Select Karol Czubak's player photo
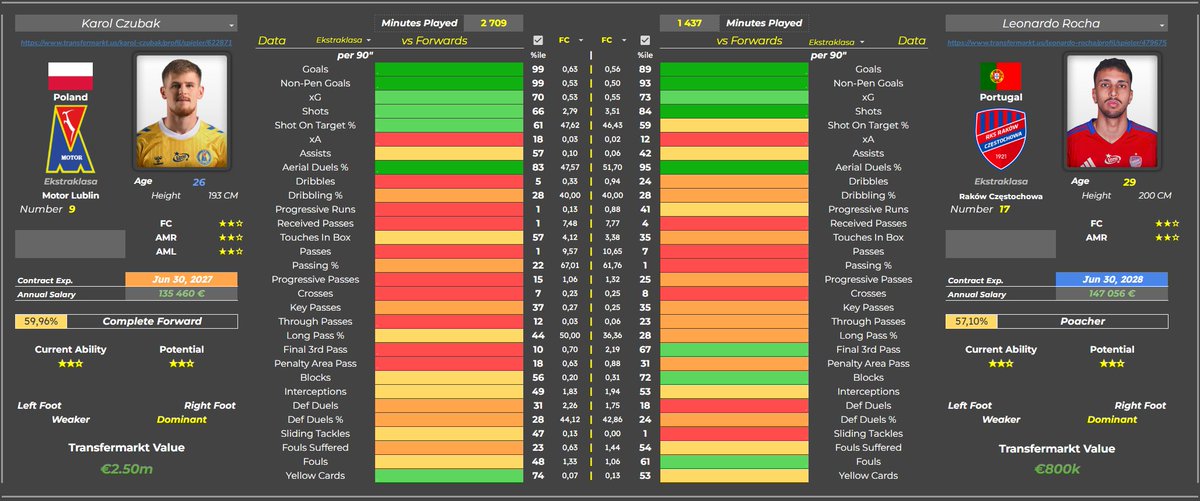The height and width of the screenshot is (501, 1200). (x=181, y=112)
